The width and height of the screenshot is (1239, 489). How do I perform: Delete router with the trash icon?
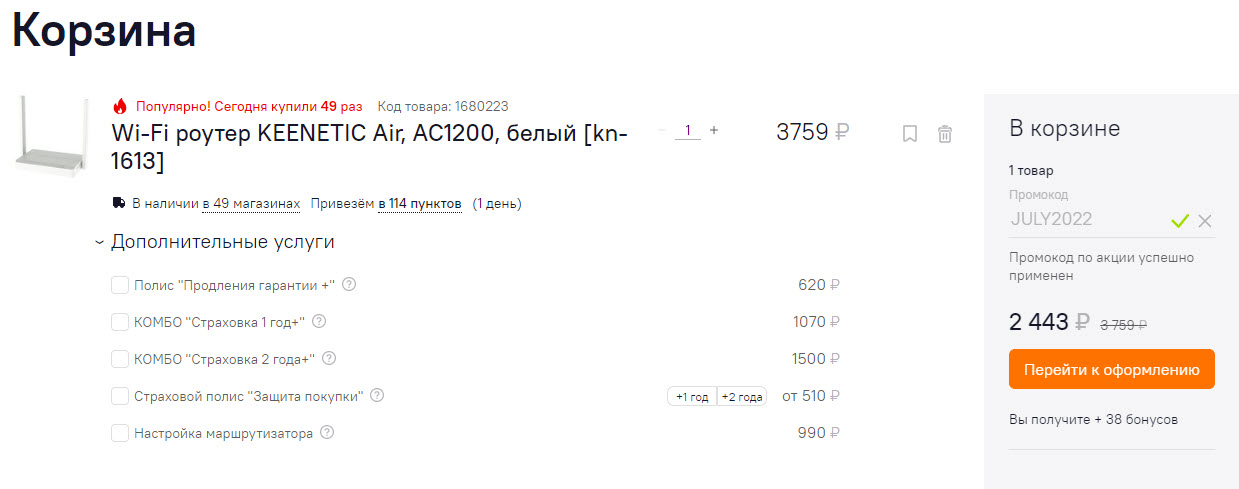click(x=944, y=133)
